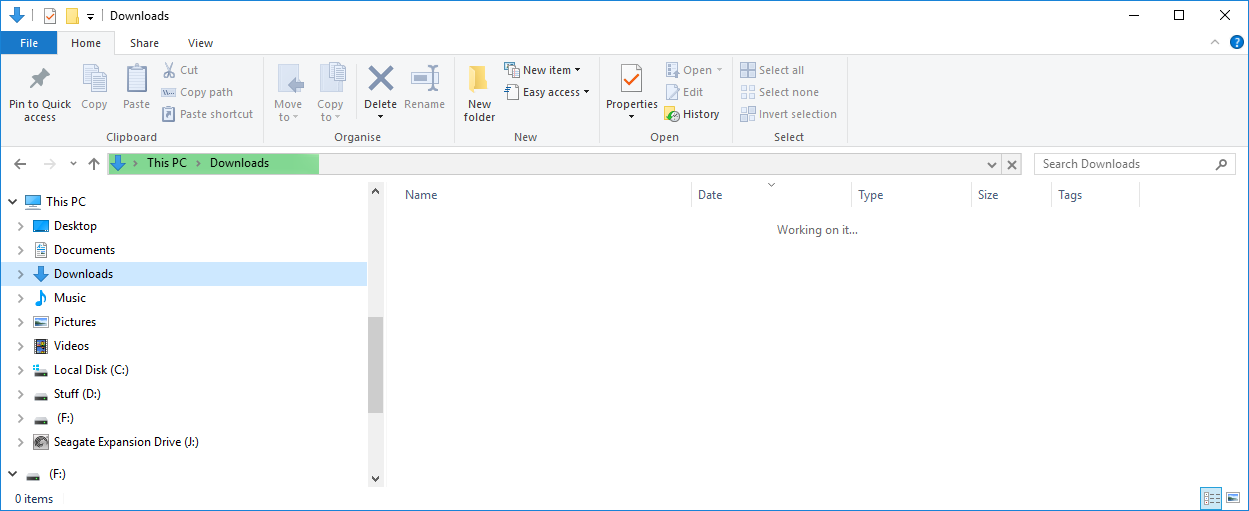
Task: Expand the Music tree node
Action: (x=21, y=298)
